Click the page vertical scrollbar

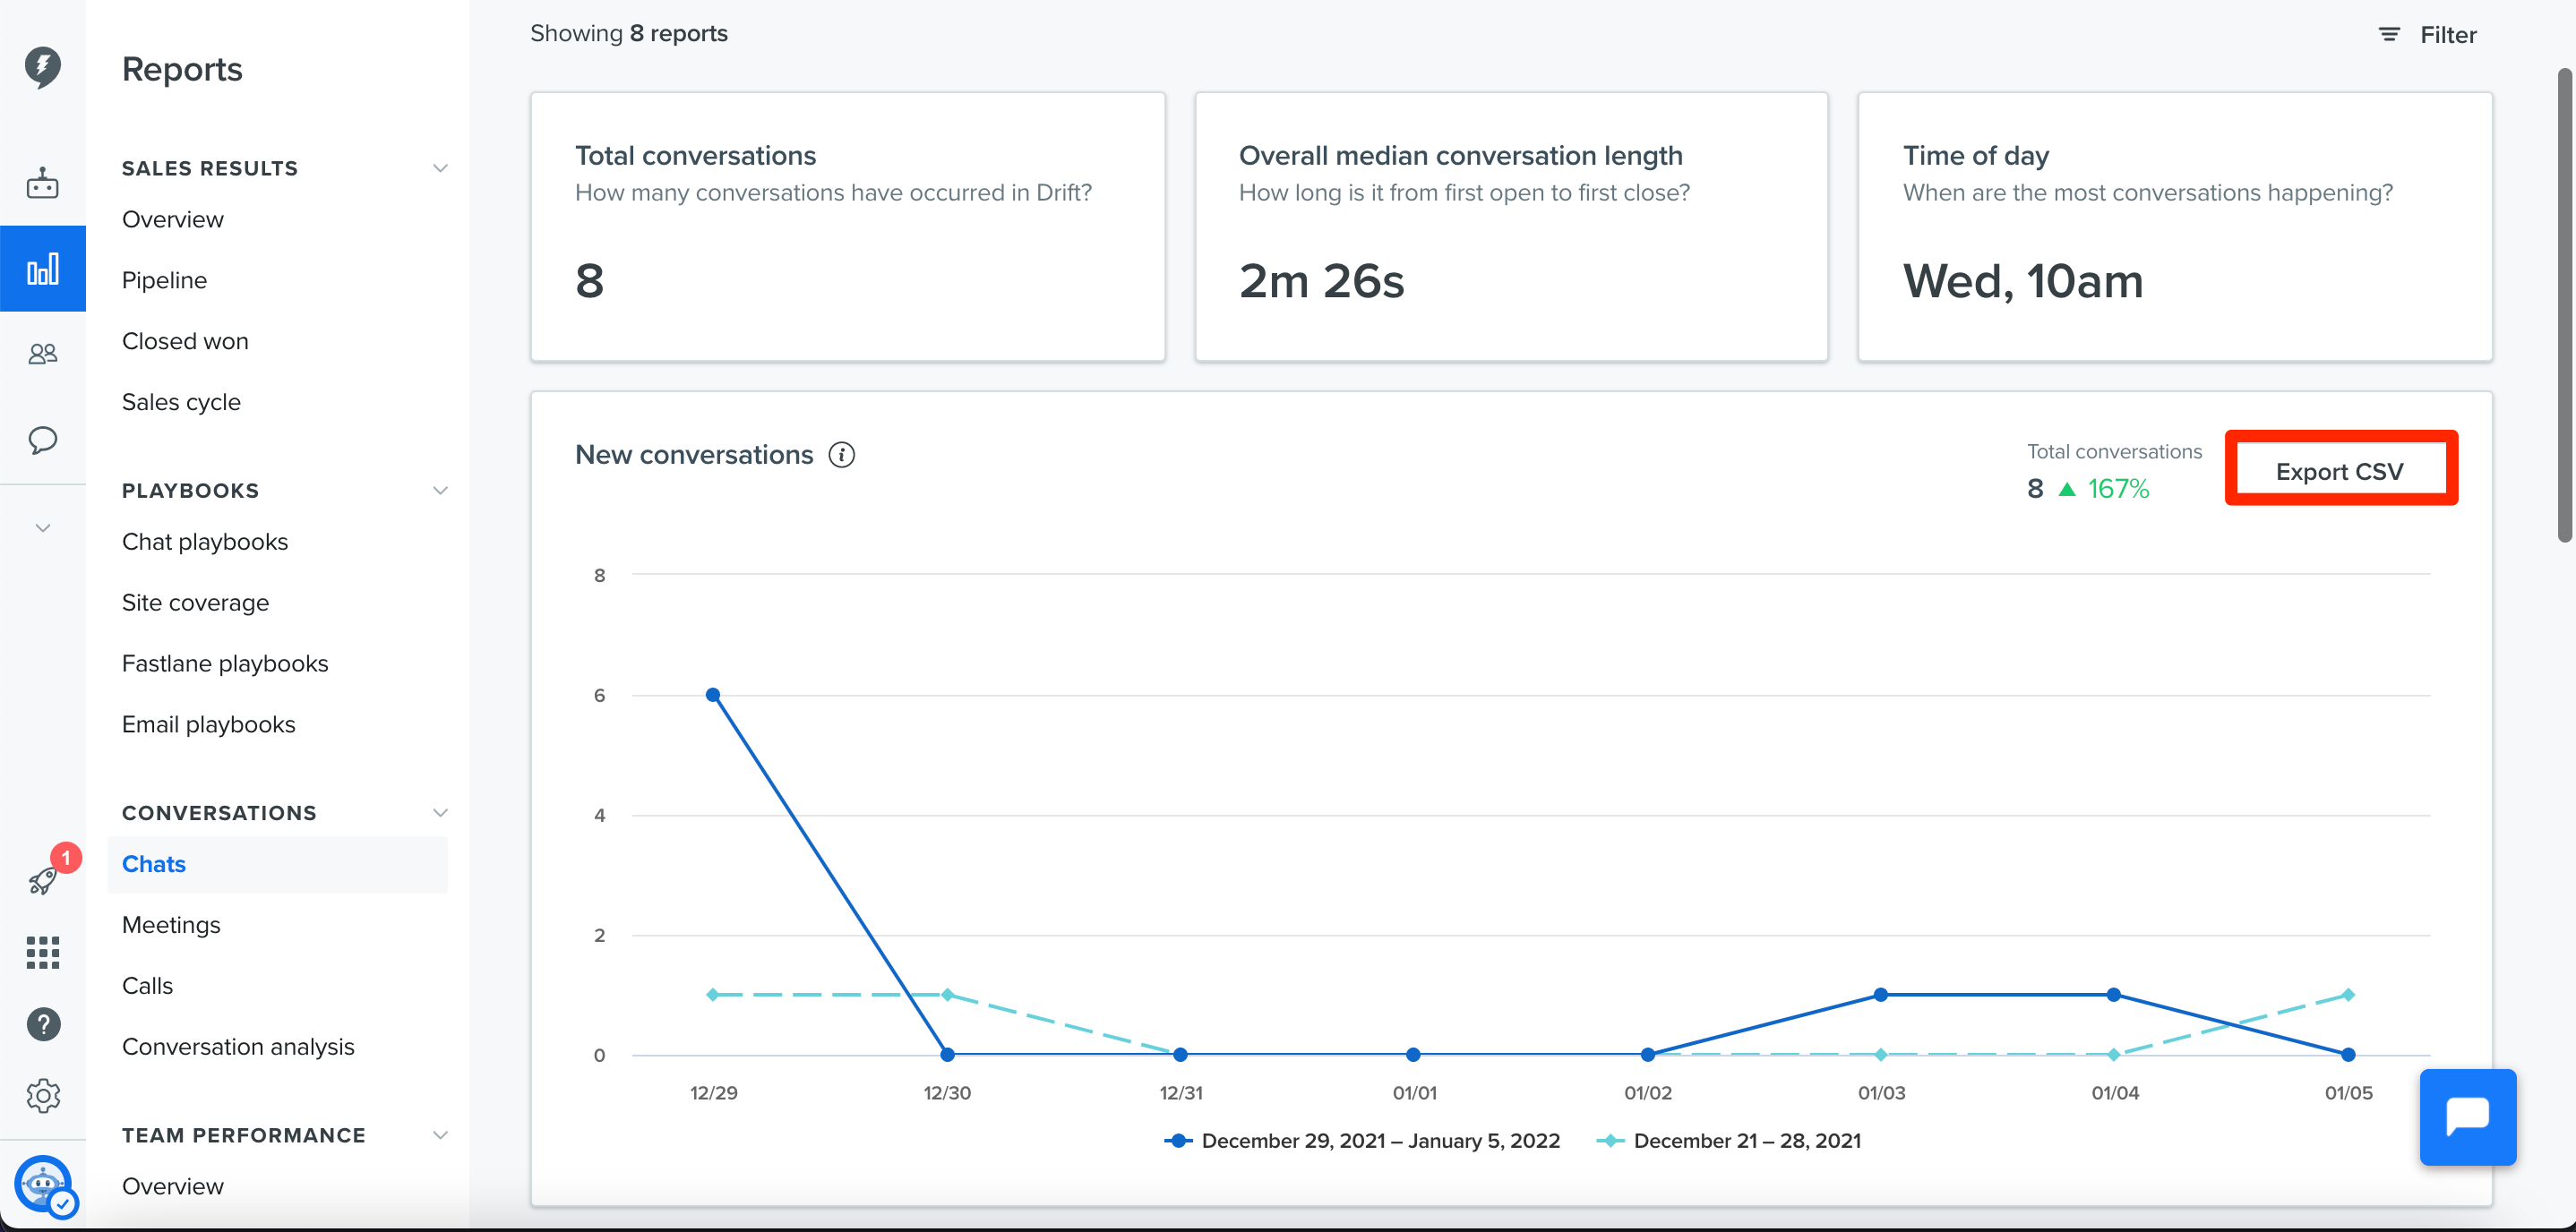[2565, 305]
